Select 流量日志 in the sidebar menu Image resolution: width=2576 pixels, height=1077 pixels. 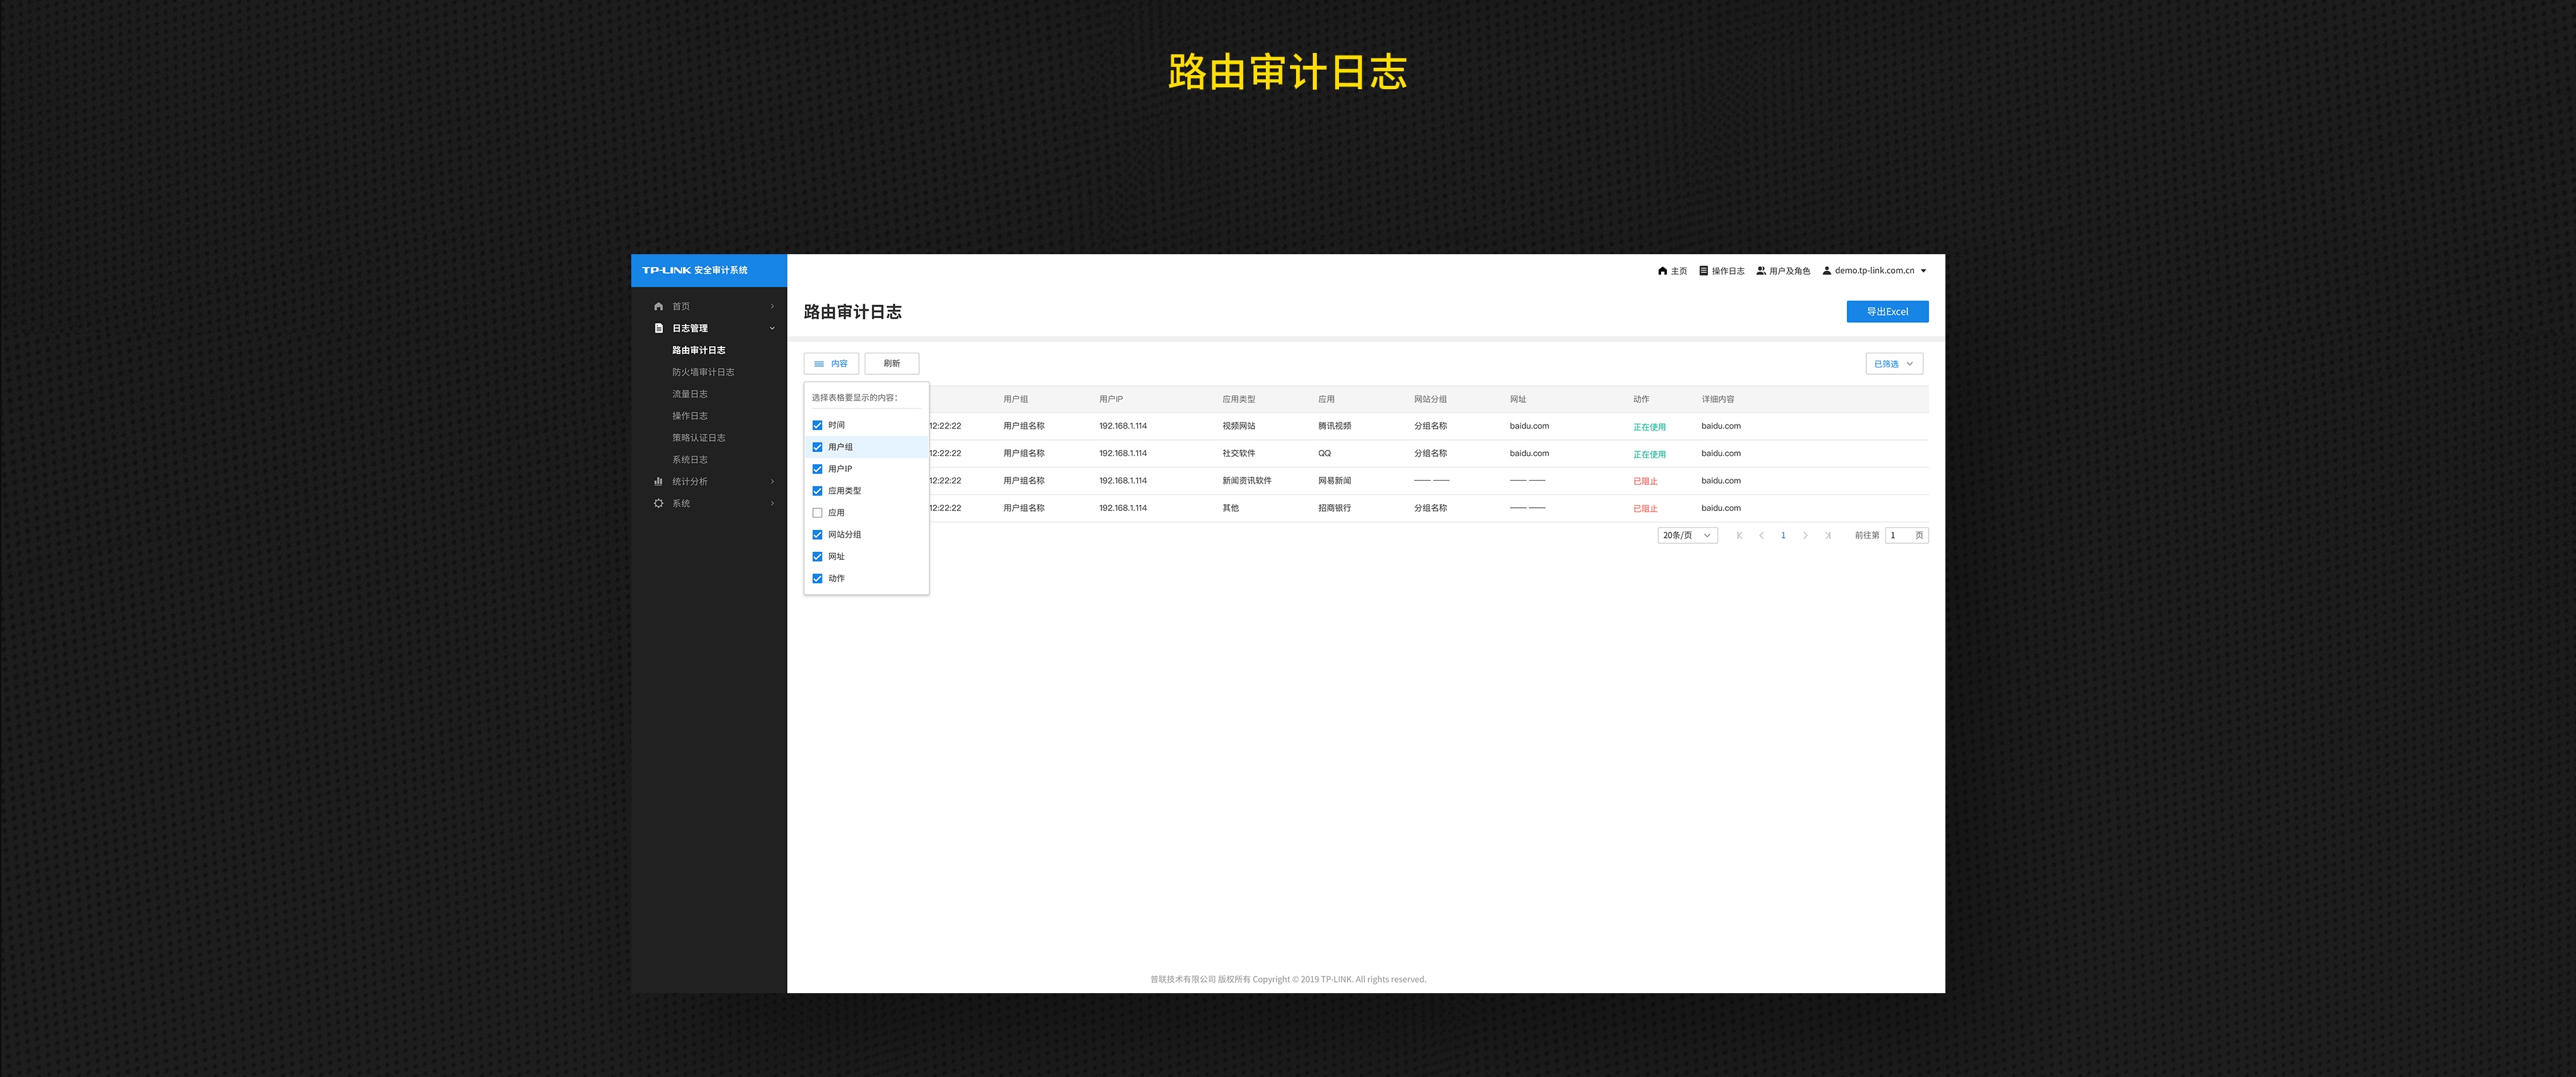coord(690,394)
